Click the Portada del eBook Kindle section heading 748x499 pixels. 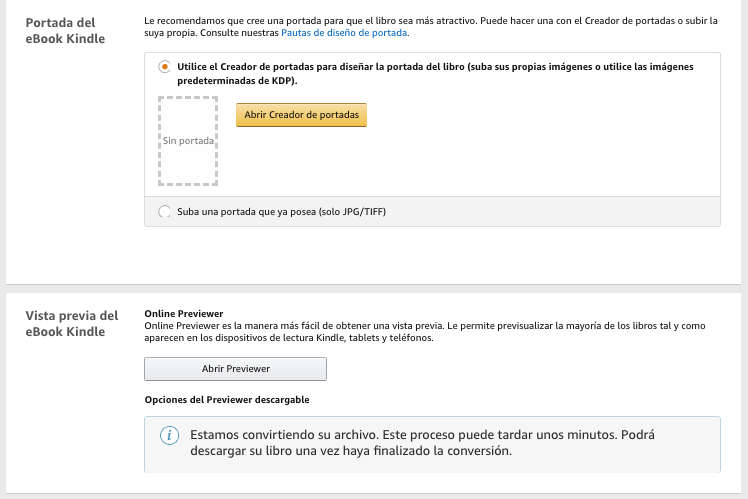point(65,29)
